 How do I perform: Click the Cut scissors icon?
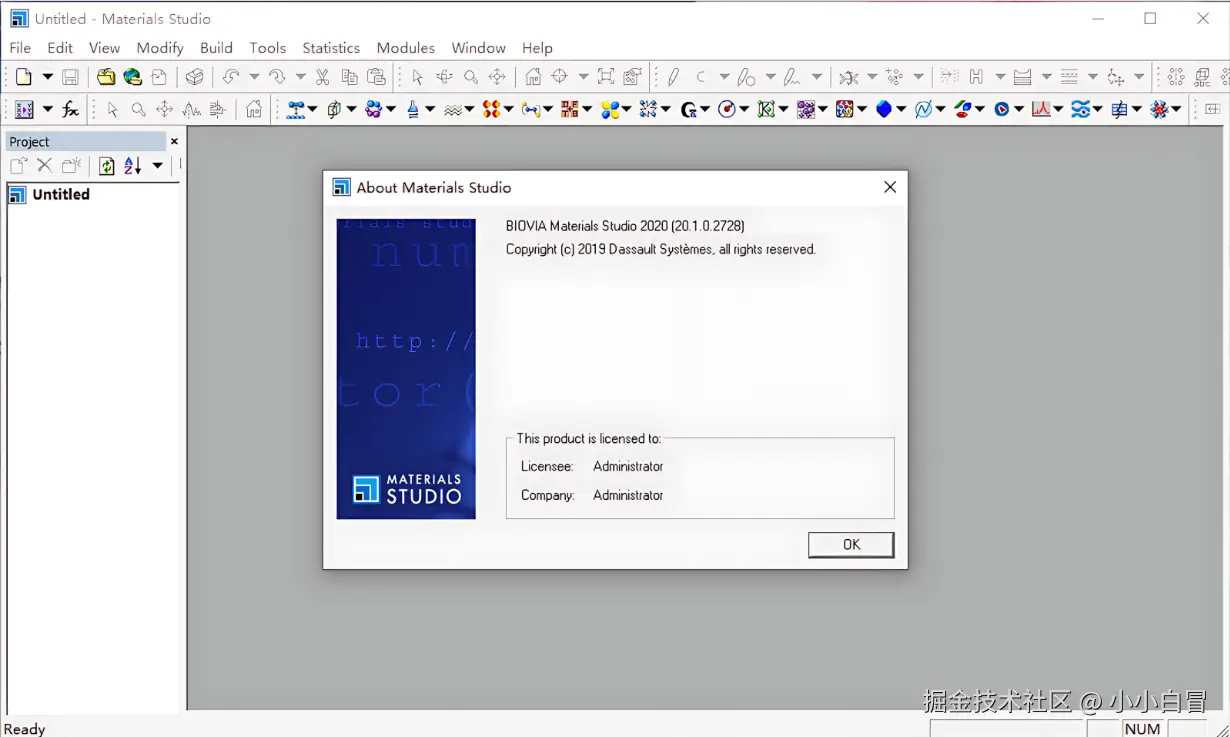pos(322,77)
